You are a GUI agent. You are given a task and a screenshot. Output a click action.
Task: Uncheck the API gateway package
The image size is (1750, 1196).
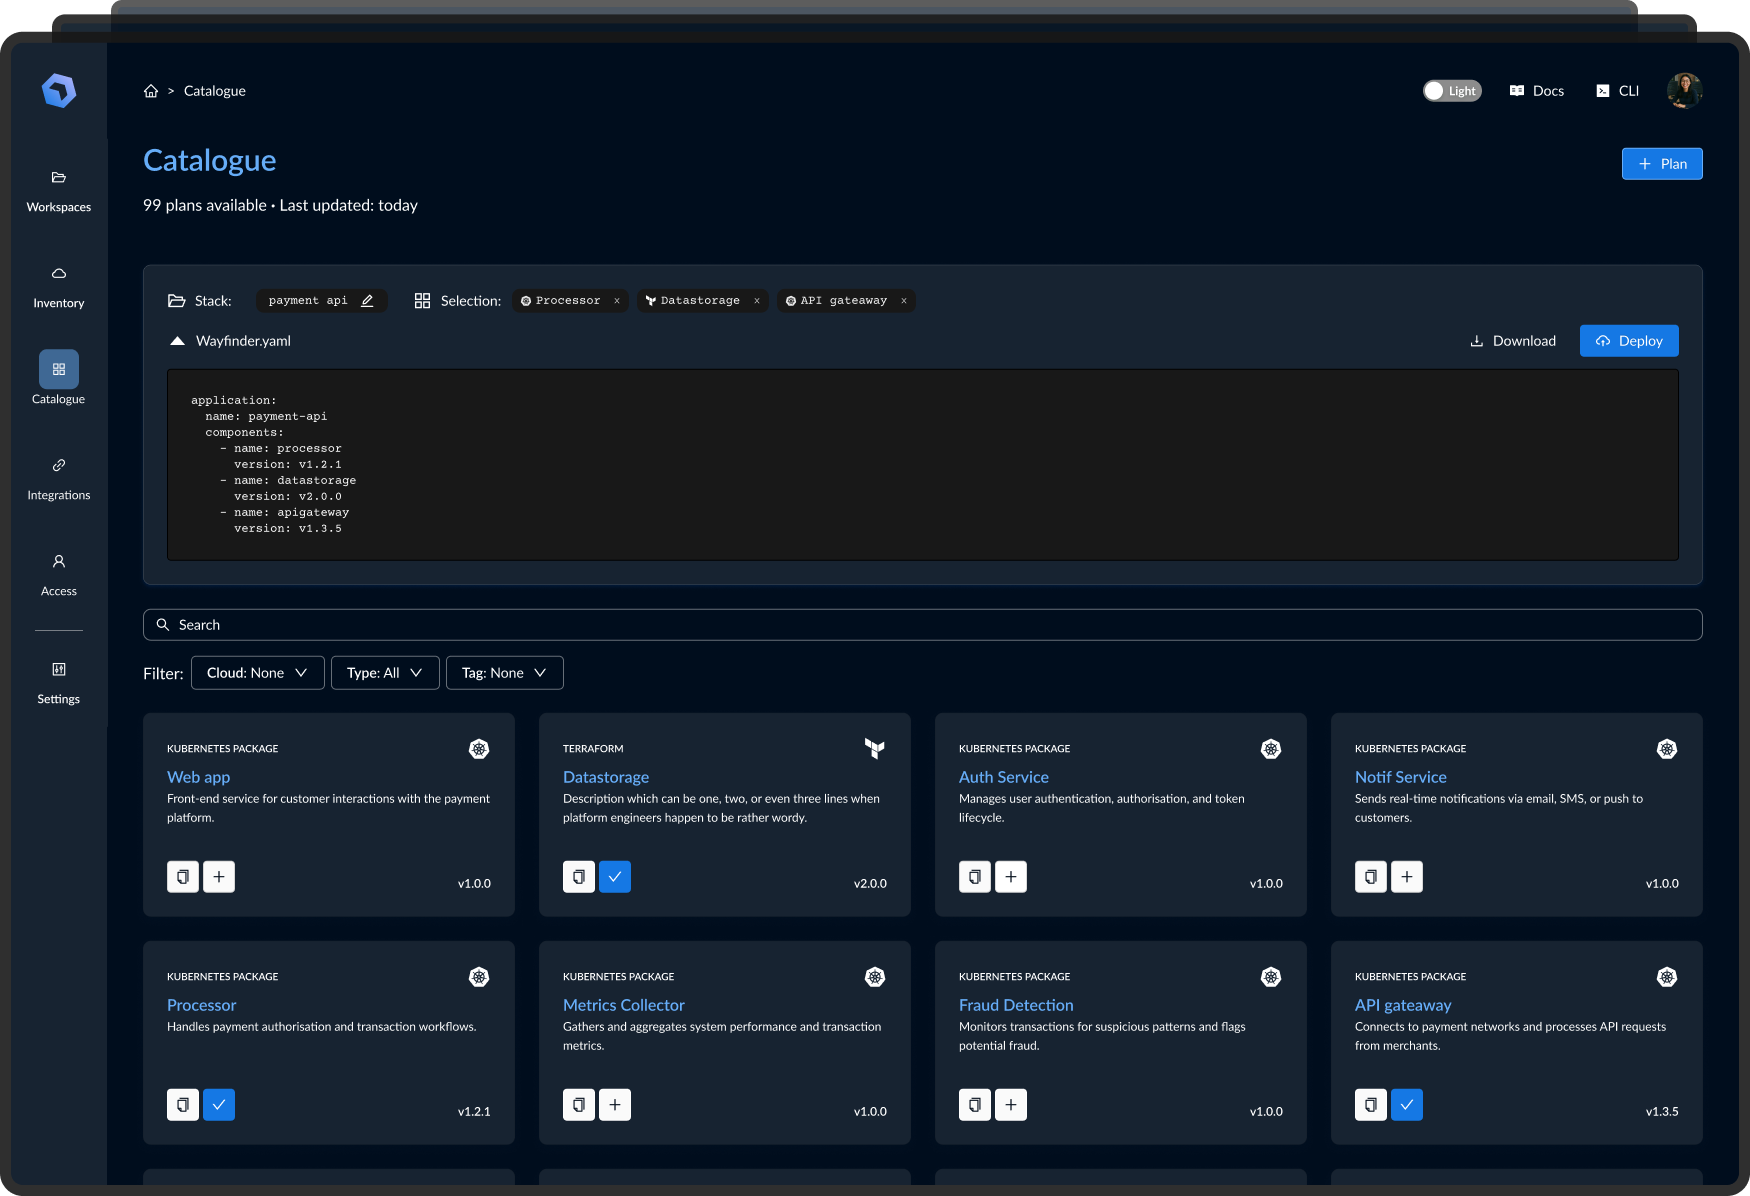click(1407, 1105)
